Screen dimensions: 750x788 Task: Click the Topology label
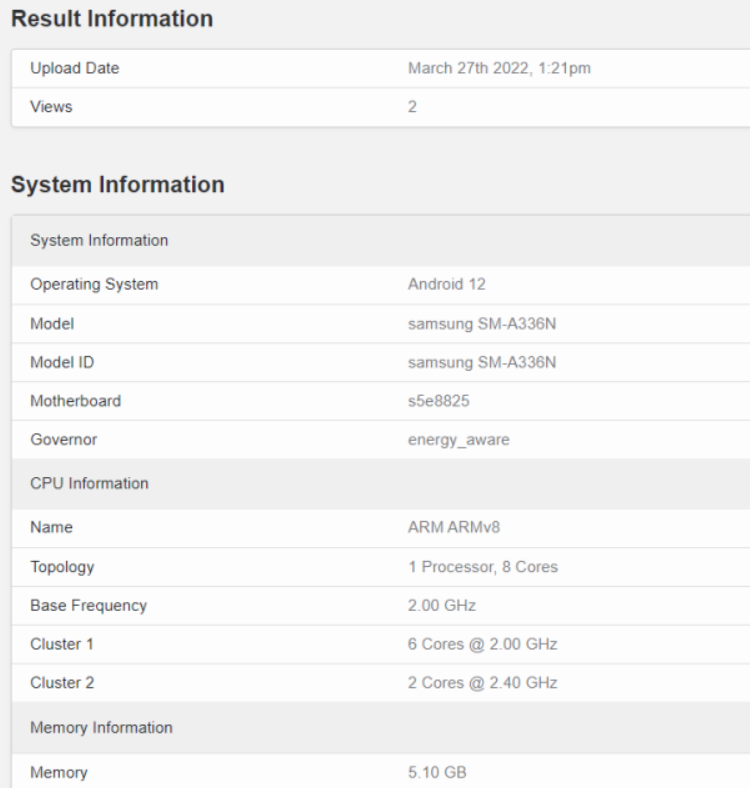62,567
